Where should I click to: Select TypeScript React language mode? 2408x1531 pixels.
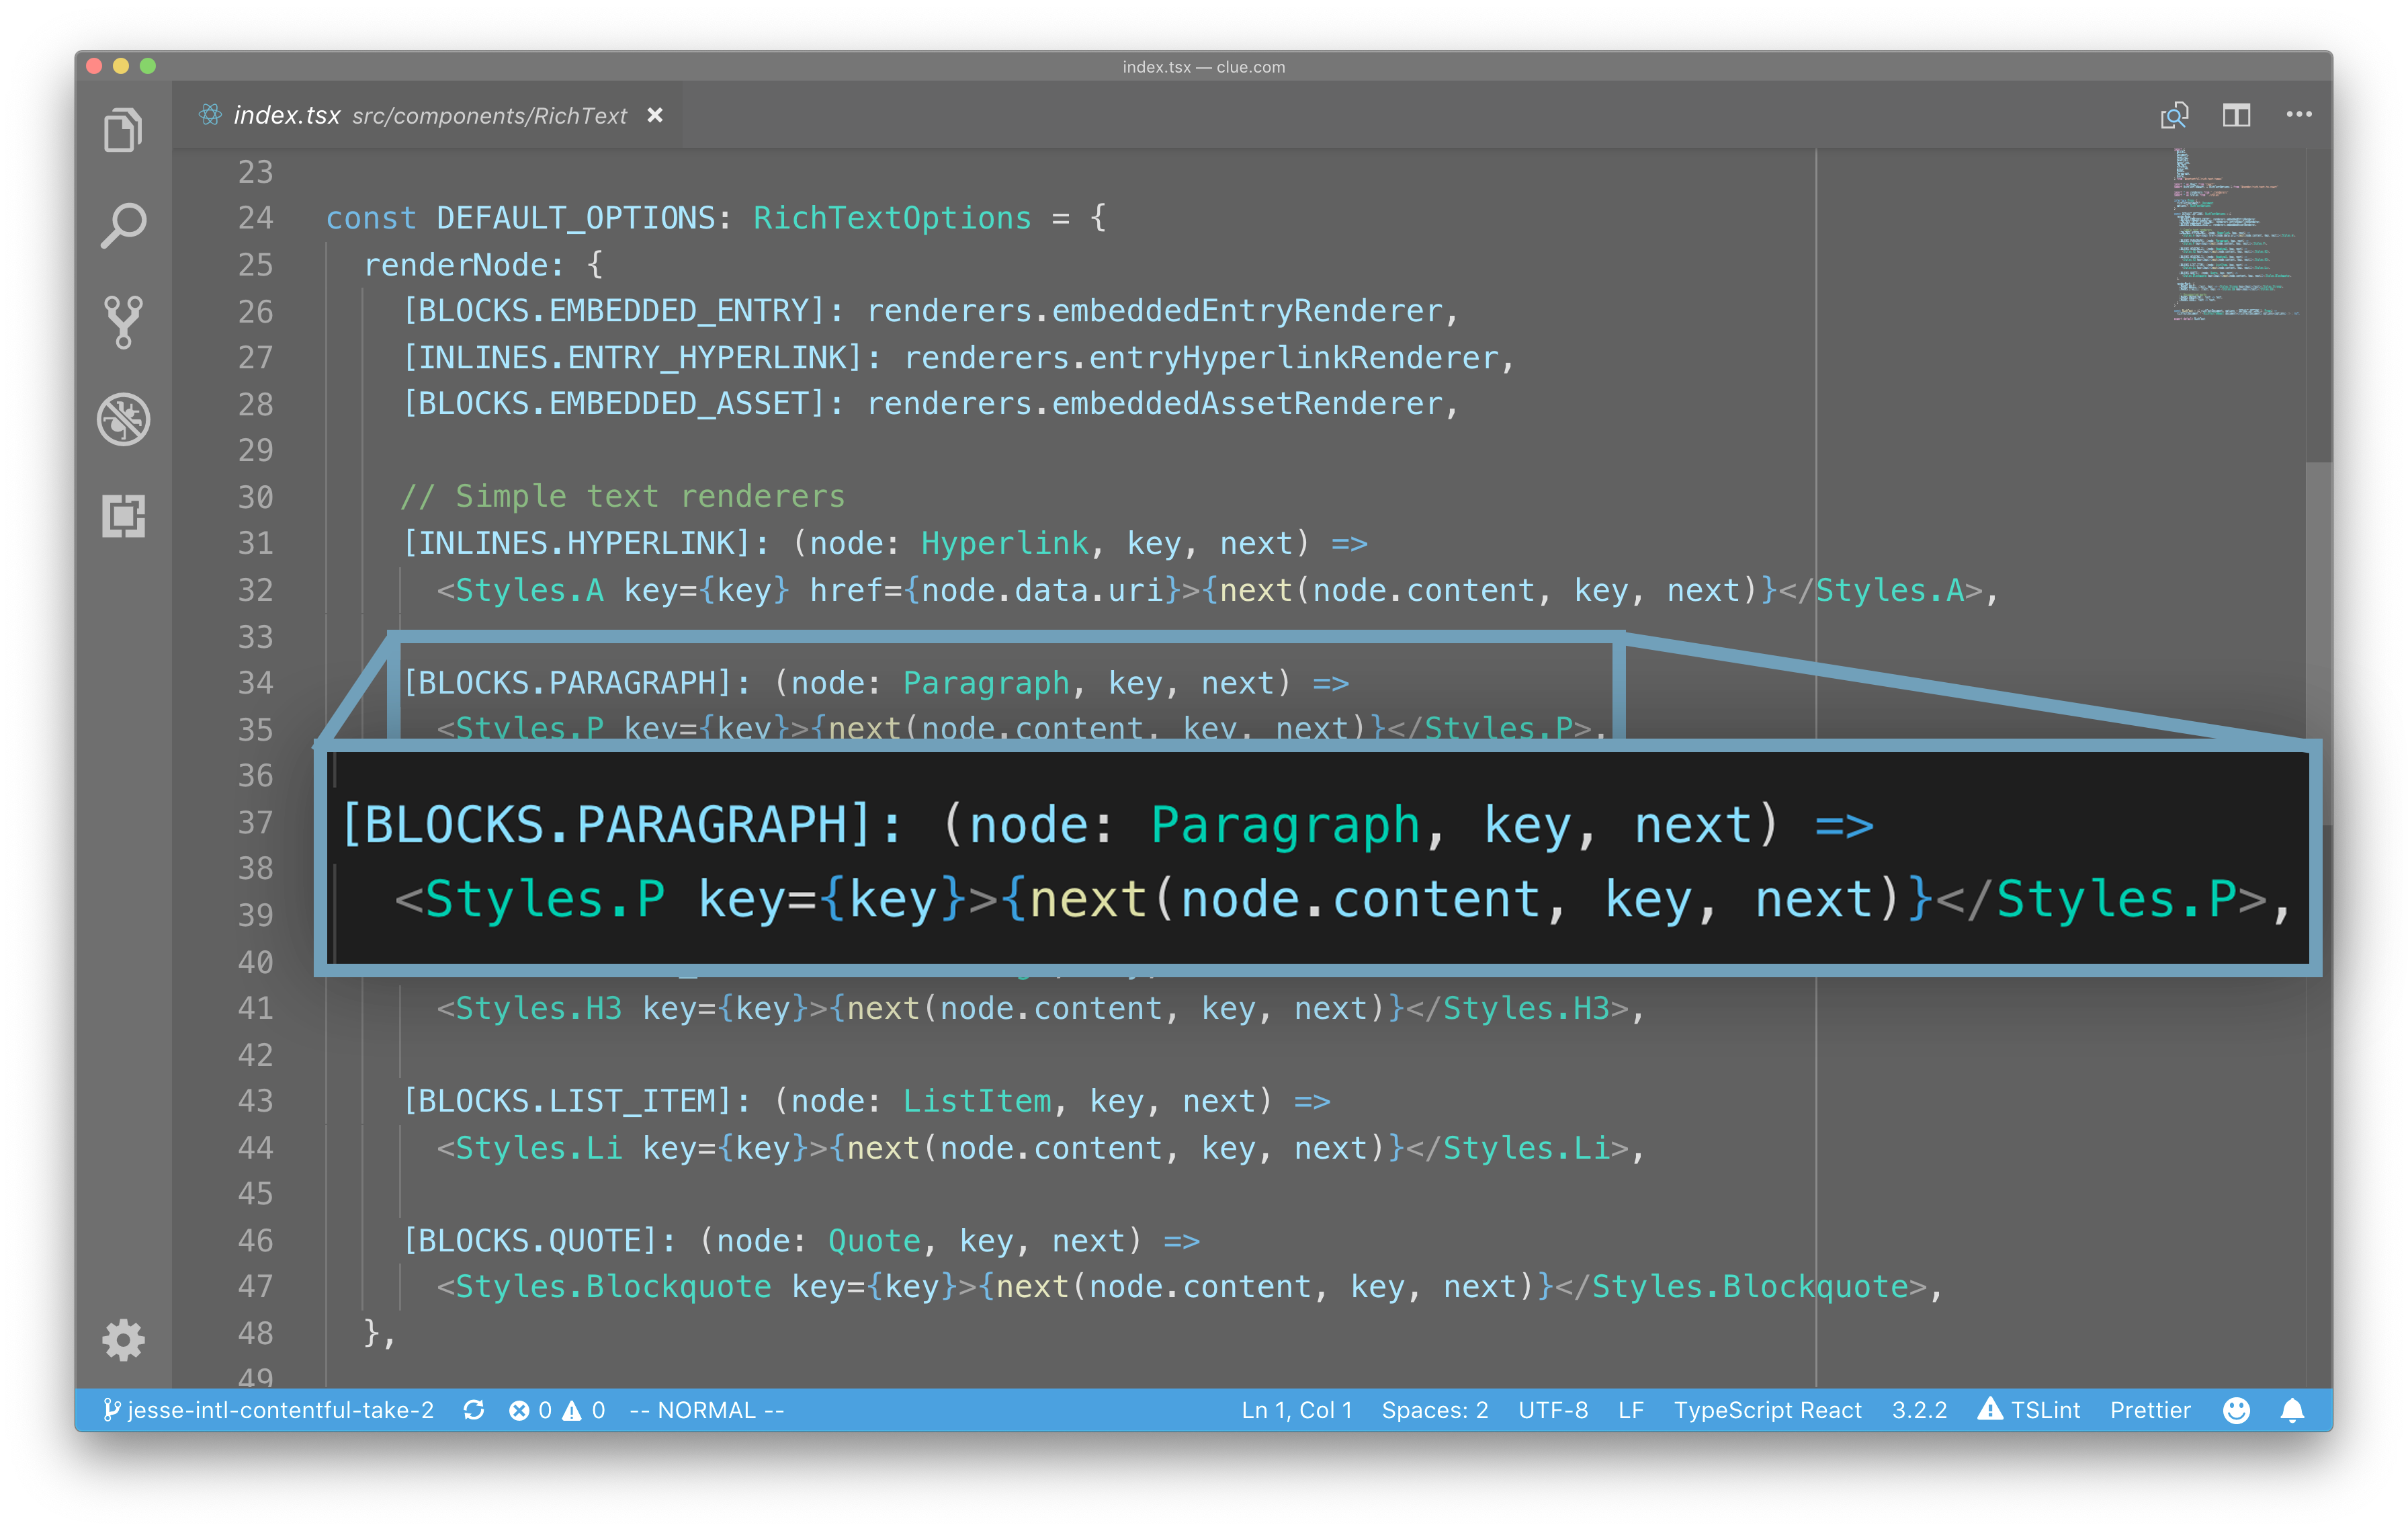pos(1767,1410)
